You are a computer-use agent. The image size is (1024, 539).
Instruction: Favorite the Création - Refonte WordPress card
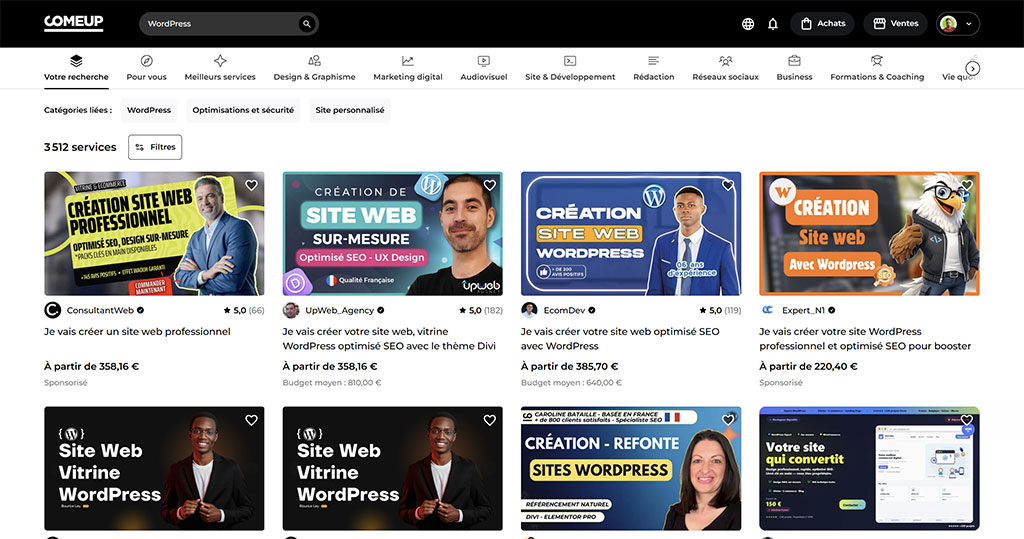coord(728,421)
